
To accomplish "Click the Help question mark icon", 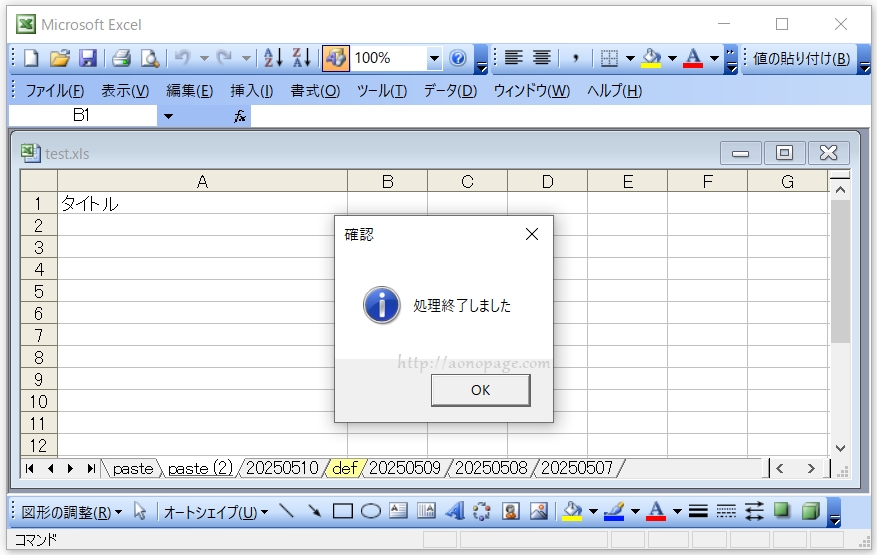I will [458, 58].
